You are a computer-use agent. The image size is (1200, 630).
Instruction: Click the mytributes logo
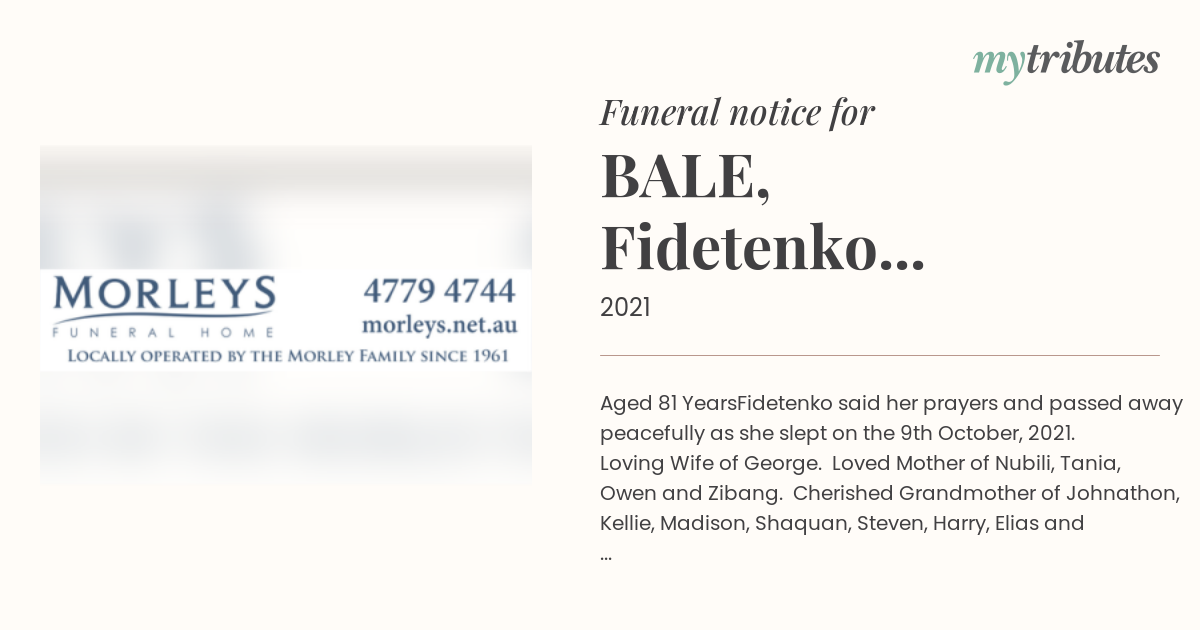[x=1066, y=62]
